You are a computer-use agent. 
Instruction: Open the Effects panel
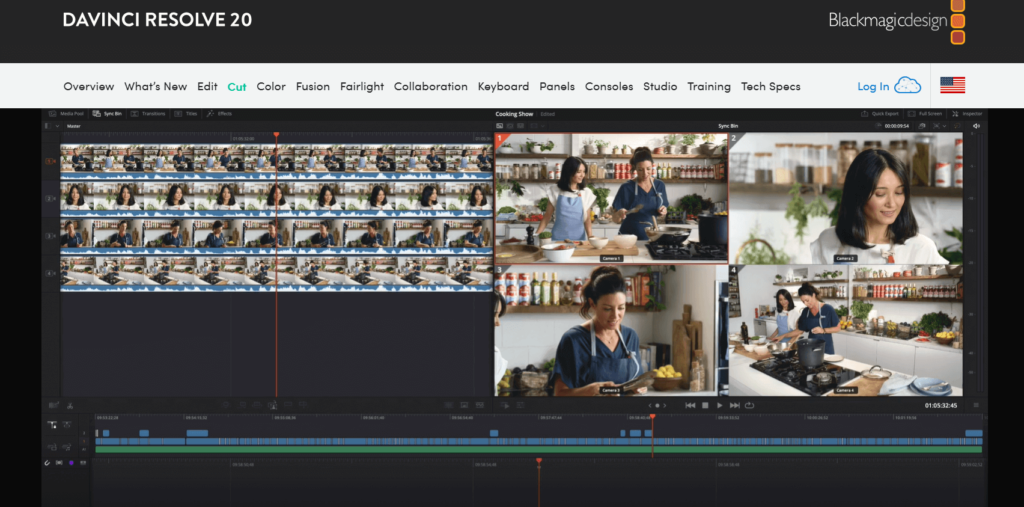coord(219,114)
